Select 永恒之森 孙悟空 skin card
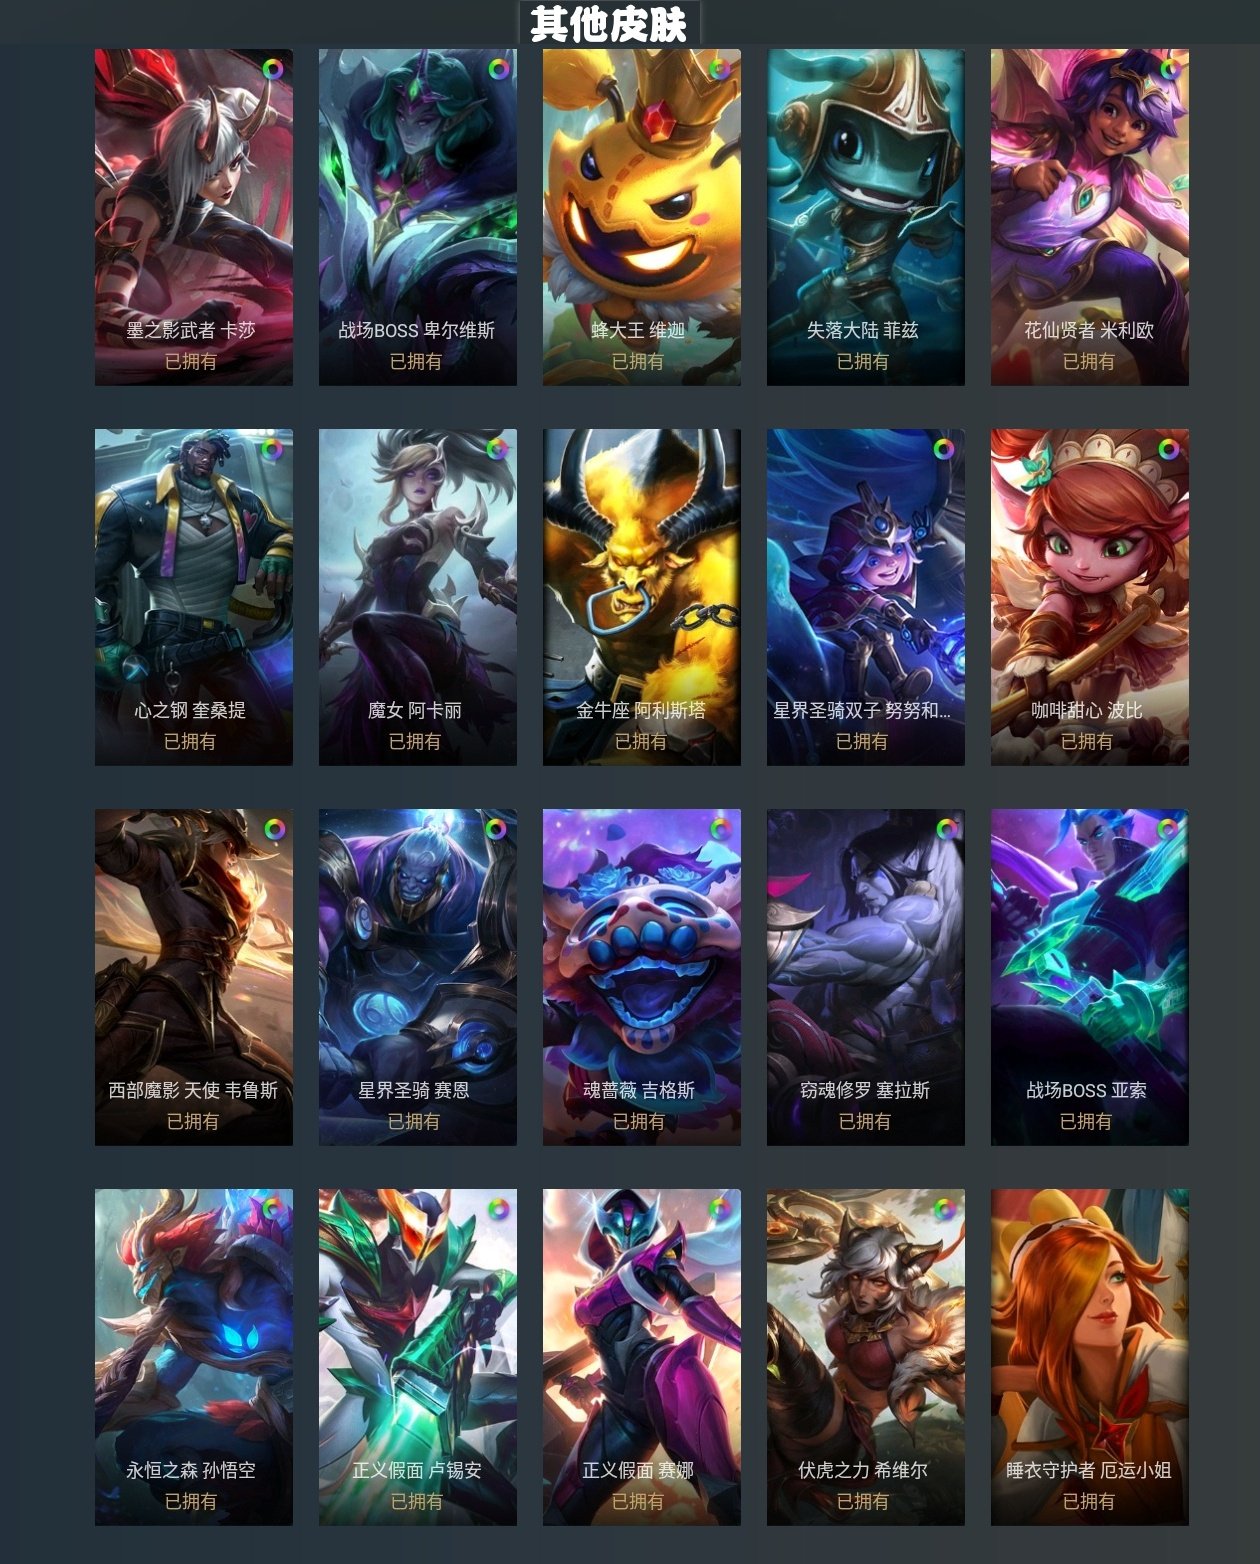Viewport: 1260px width, 1564px height. [194, 1357]
